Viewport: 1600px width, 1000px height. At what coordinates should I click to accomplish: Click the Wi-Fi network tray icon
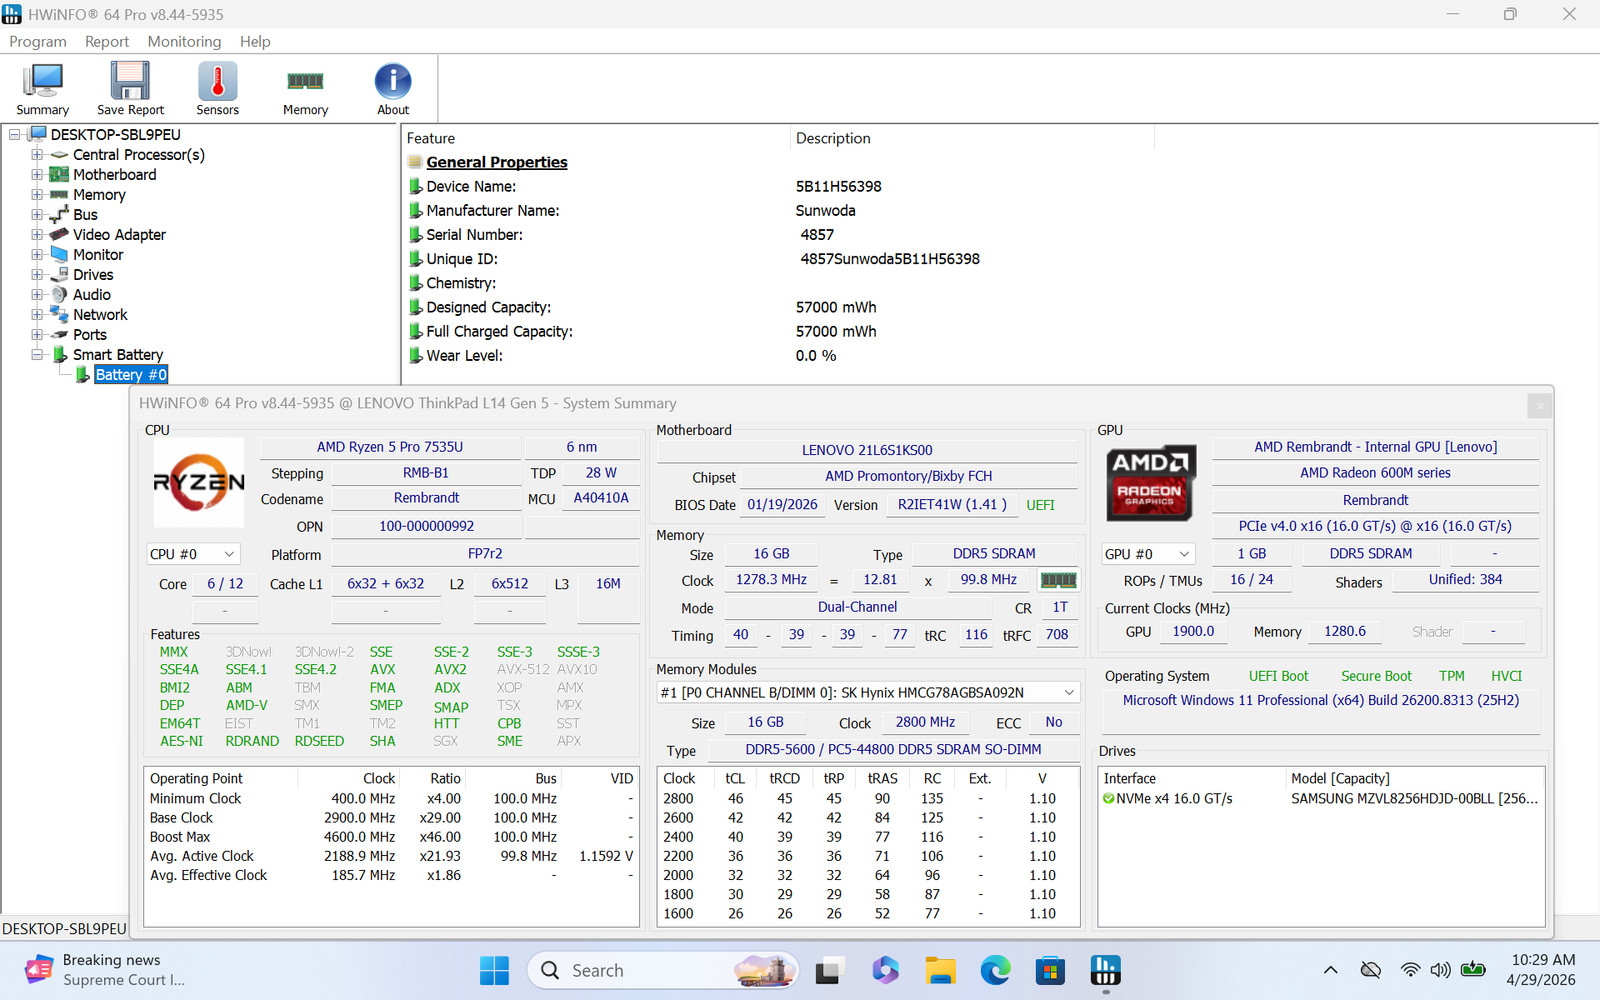coord(1410,970)
